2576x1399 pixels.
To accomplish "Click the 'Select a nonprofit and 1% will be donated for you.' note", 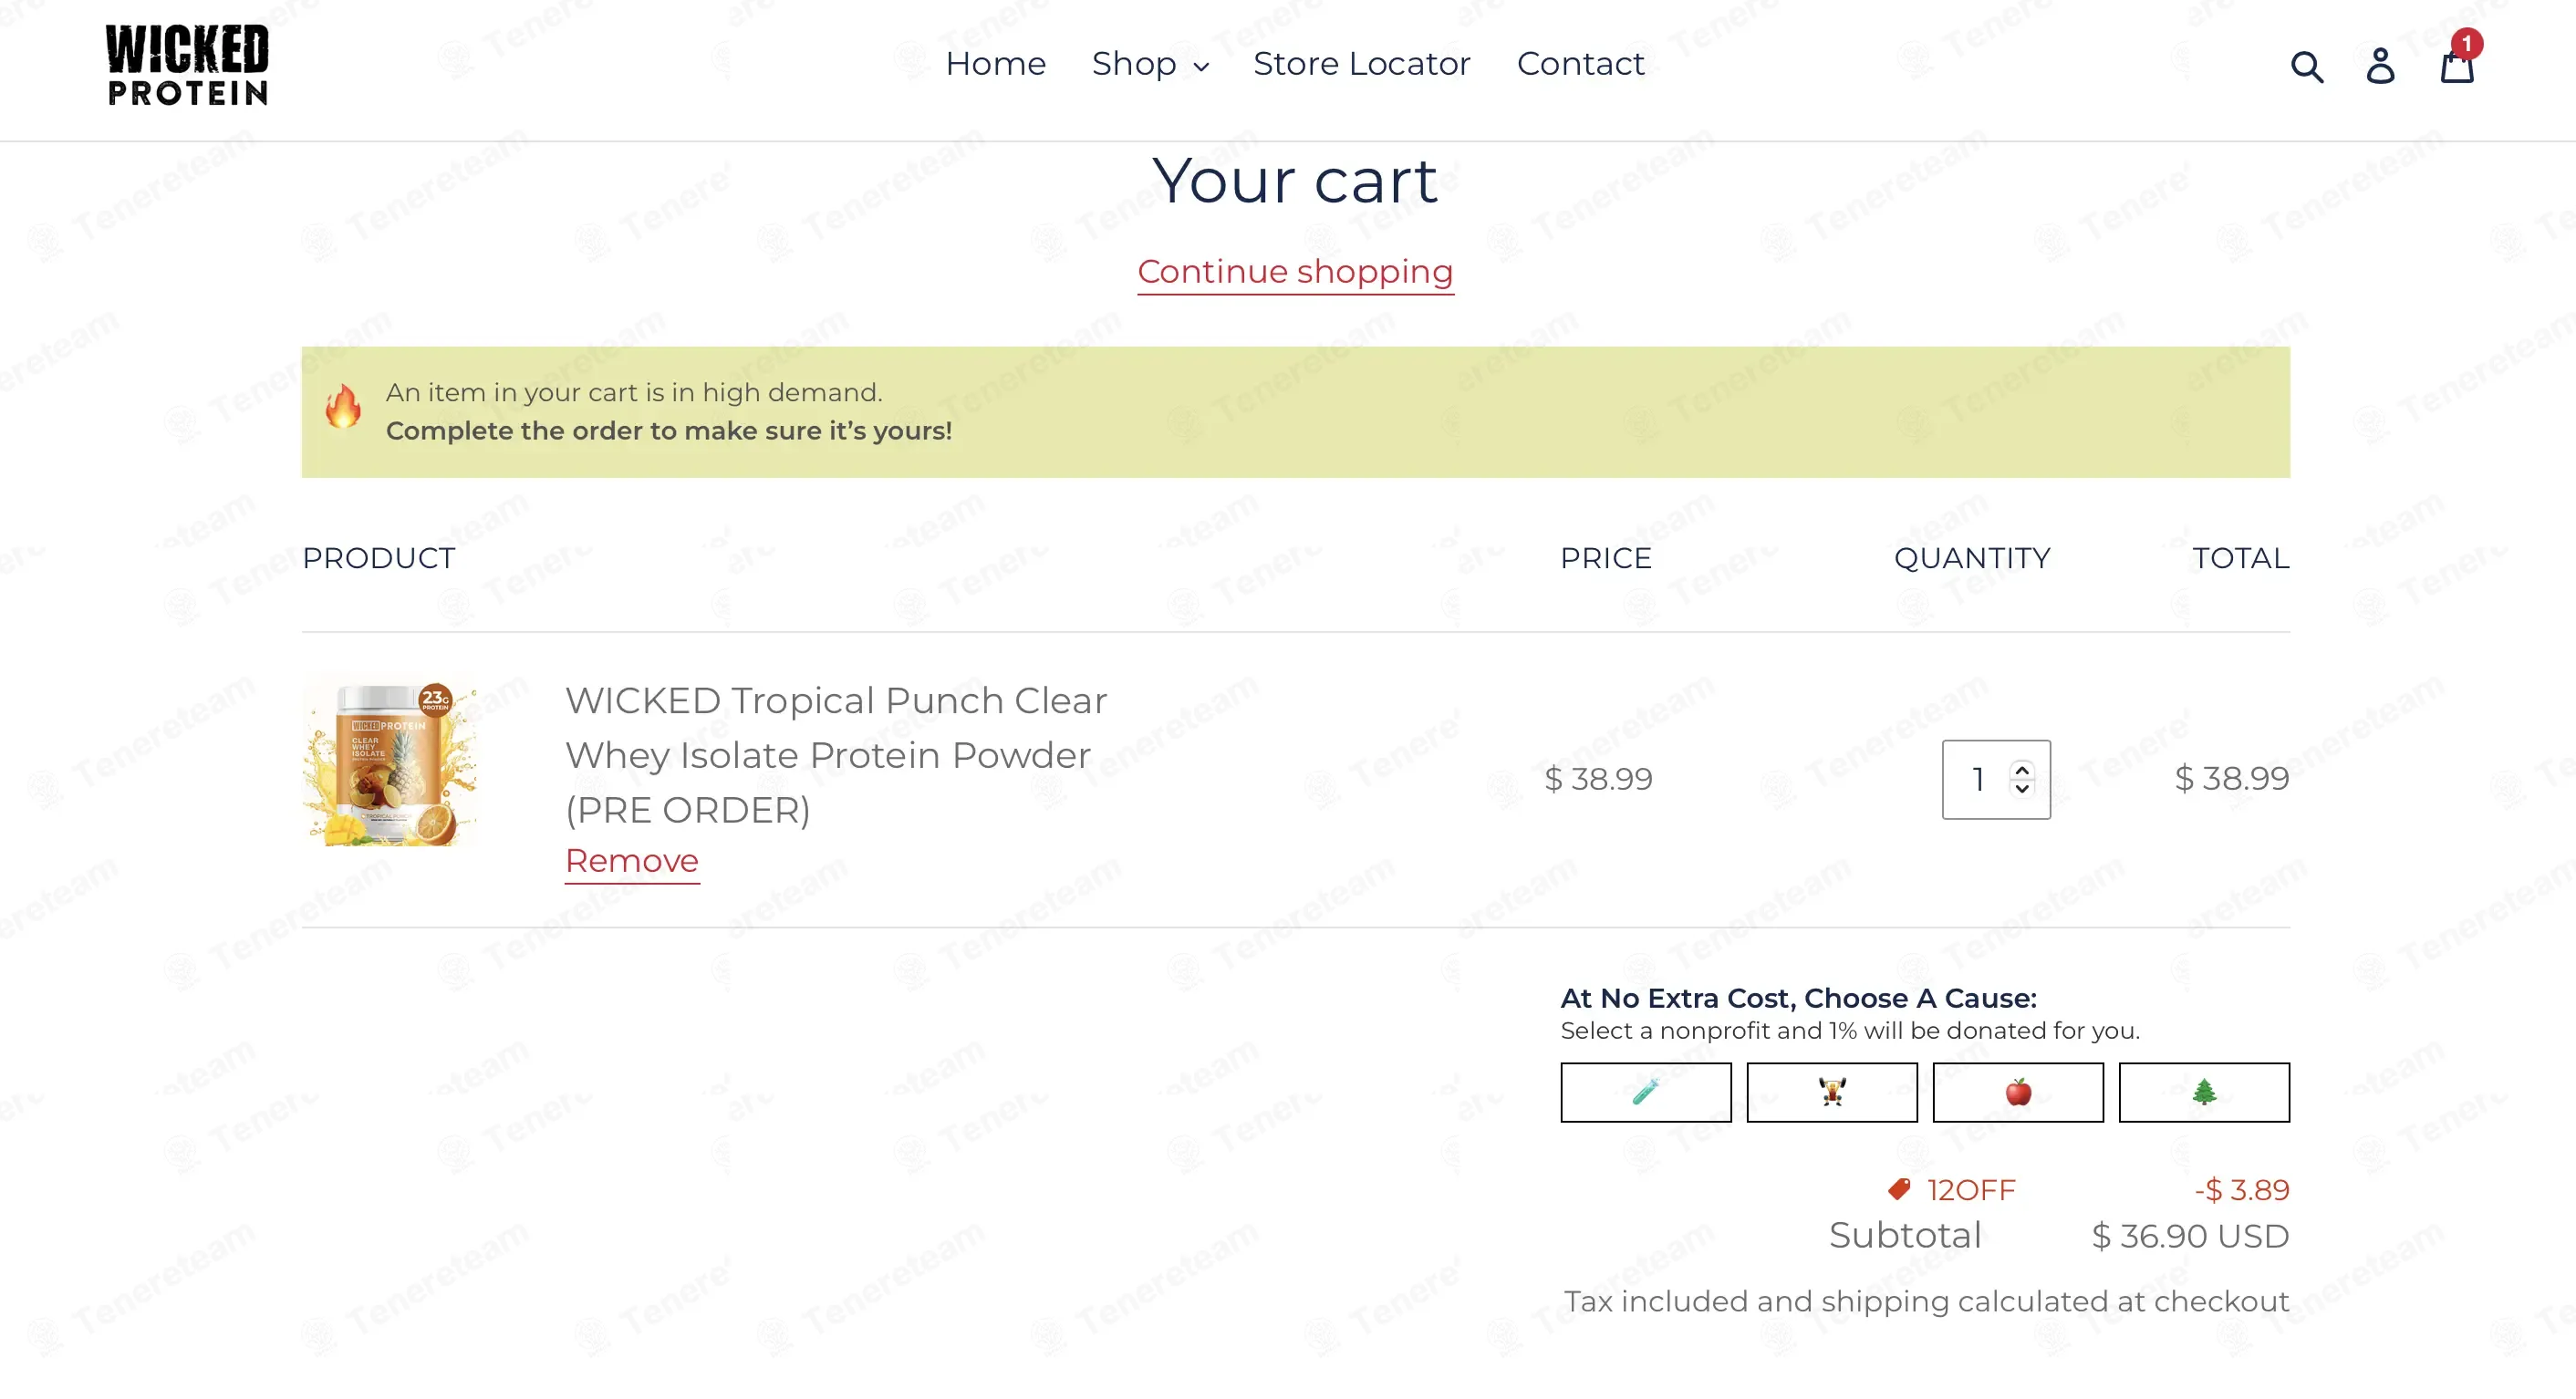I will pos(1850,1031).
